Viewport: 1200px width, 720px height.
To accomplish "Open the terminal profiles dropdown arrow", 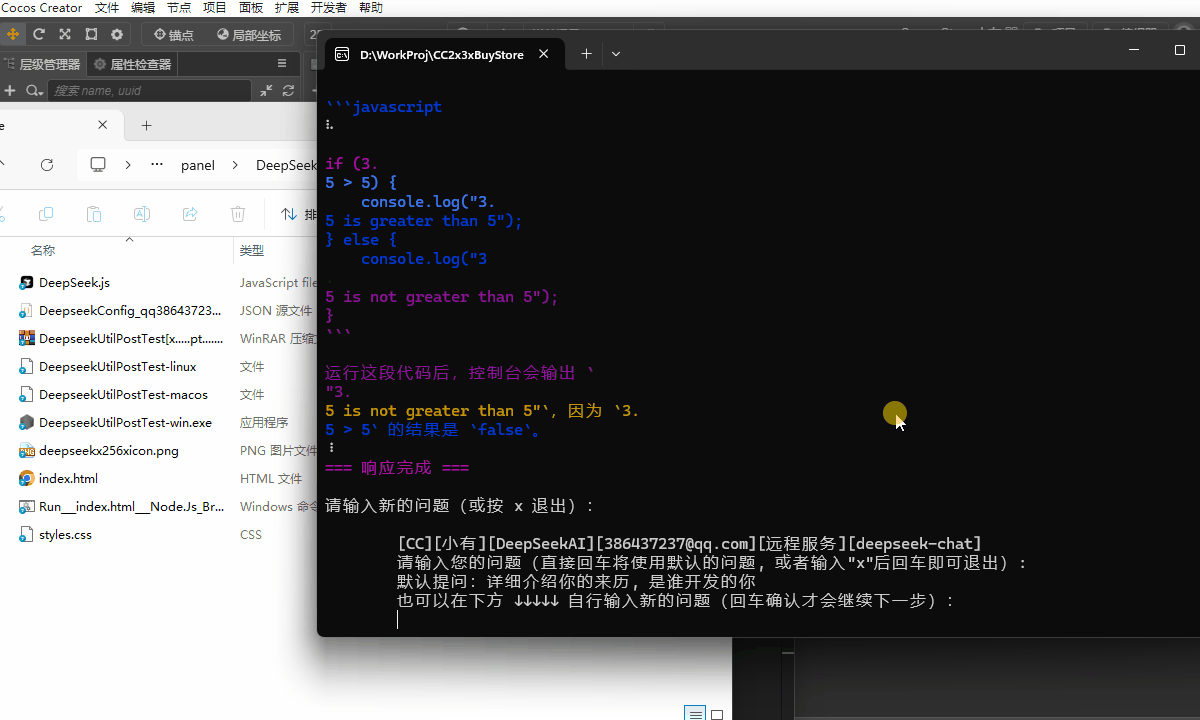I will 616,54.
